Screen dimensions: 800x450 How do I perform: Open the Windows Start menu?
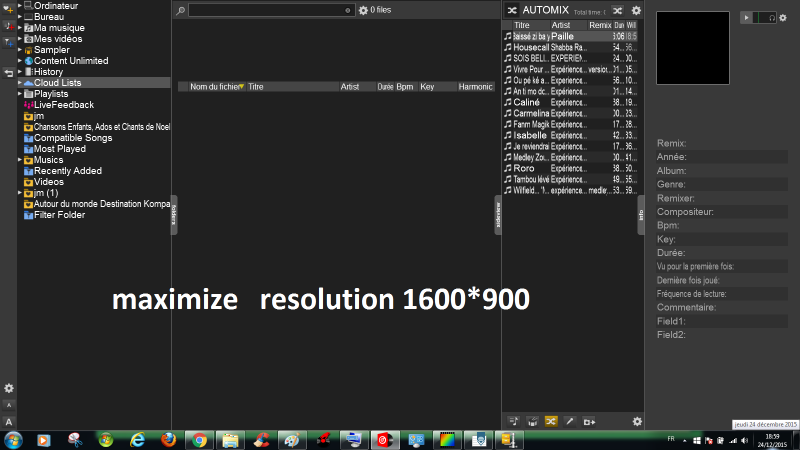tap(13, 440)
